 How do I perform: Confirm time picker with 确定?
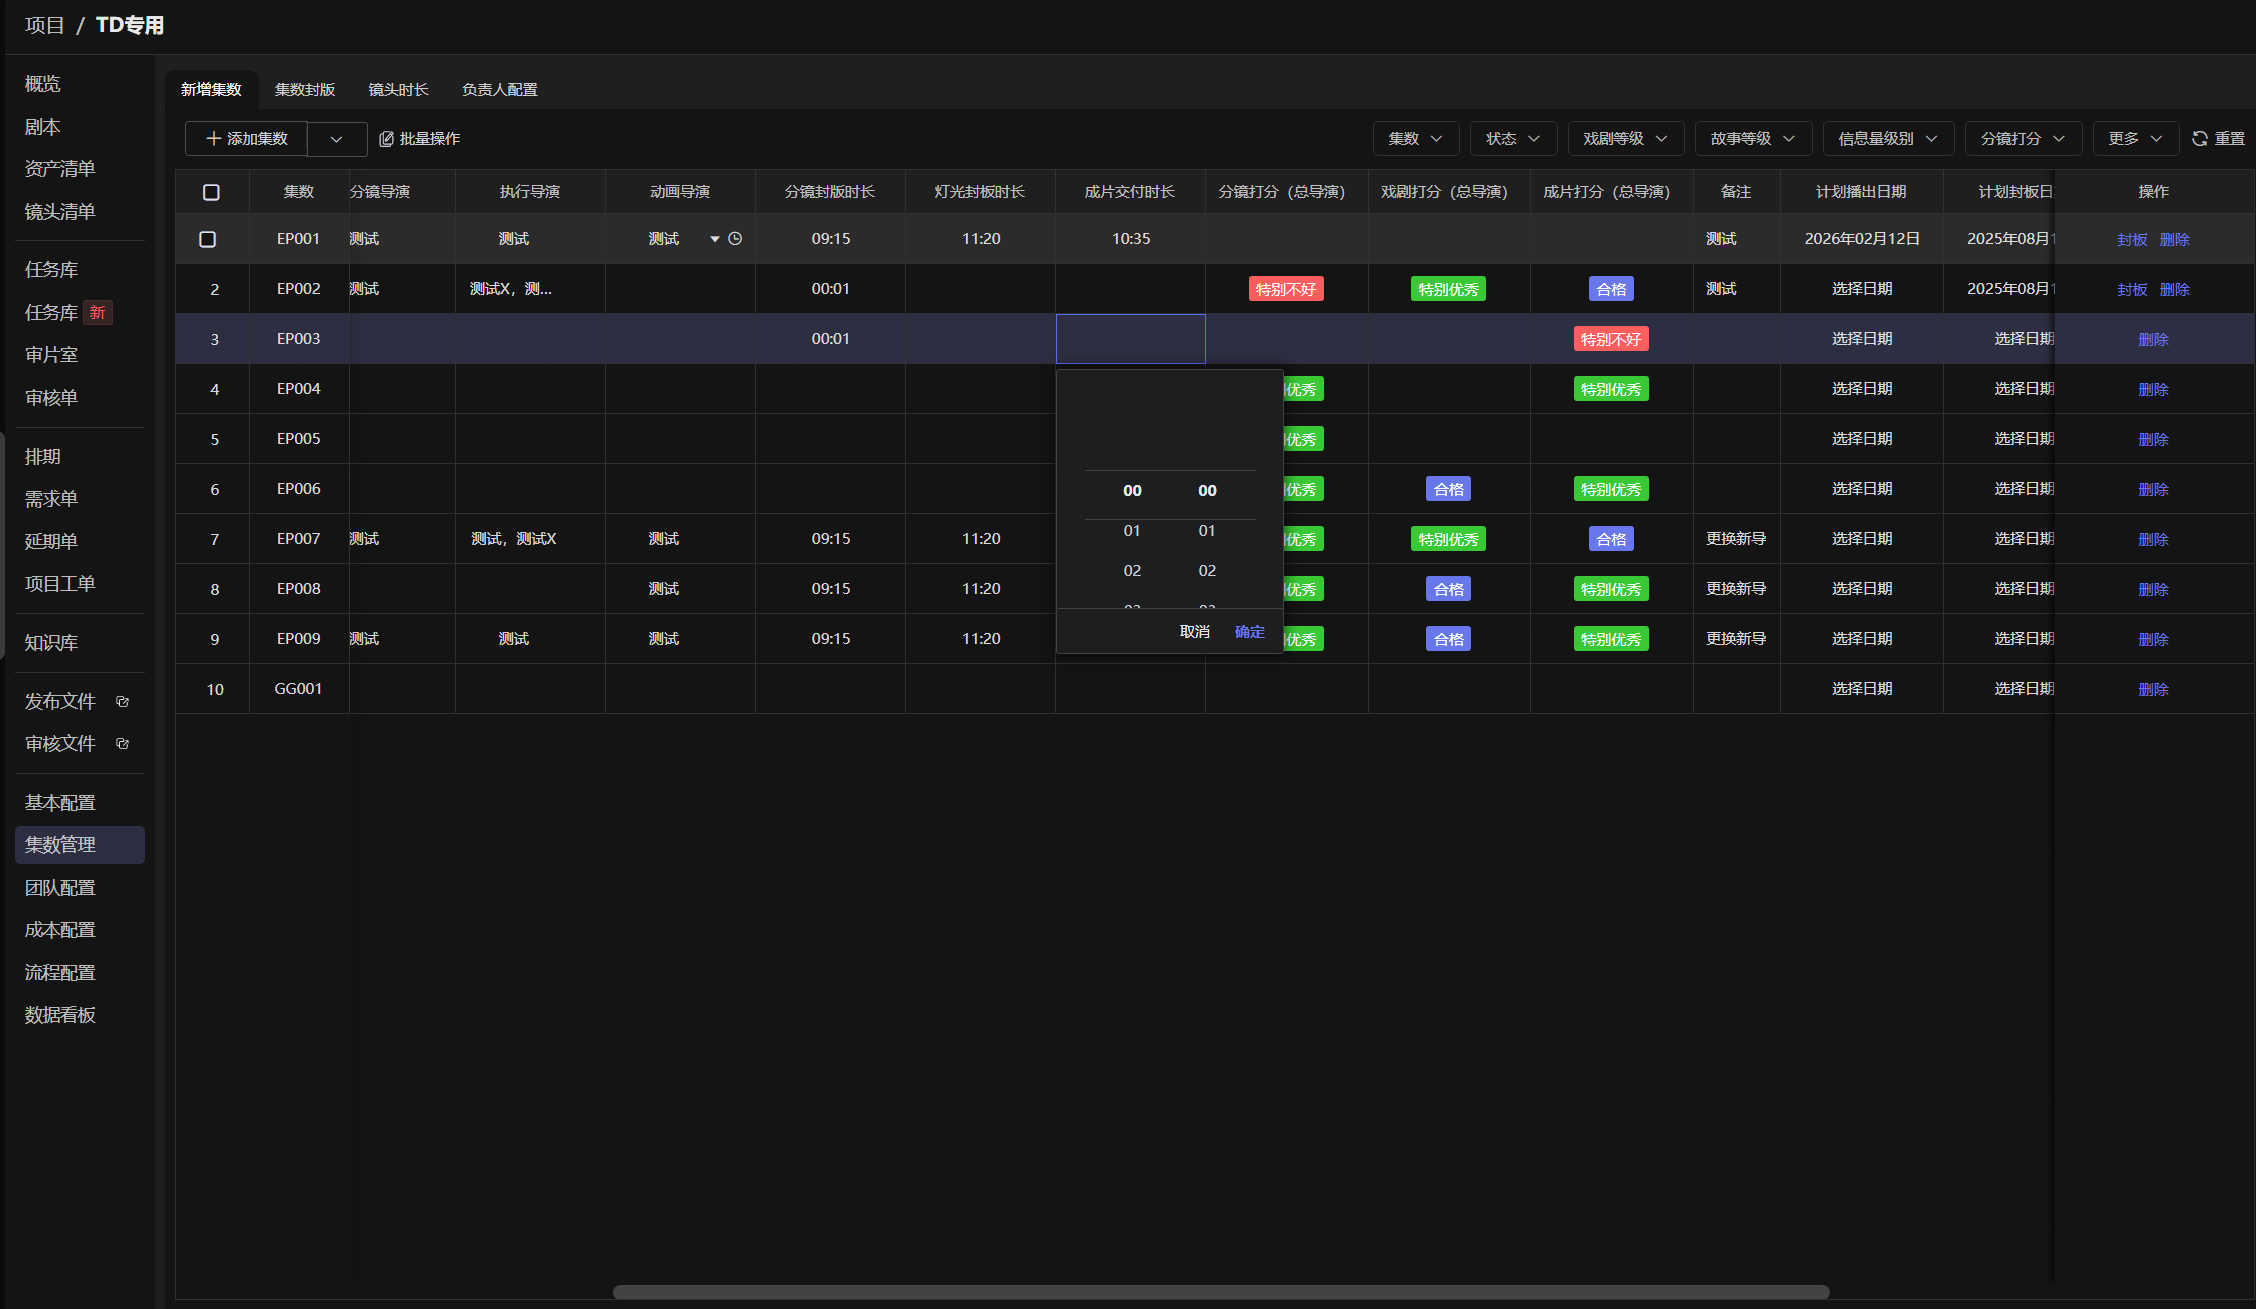tap(1250, 631)
